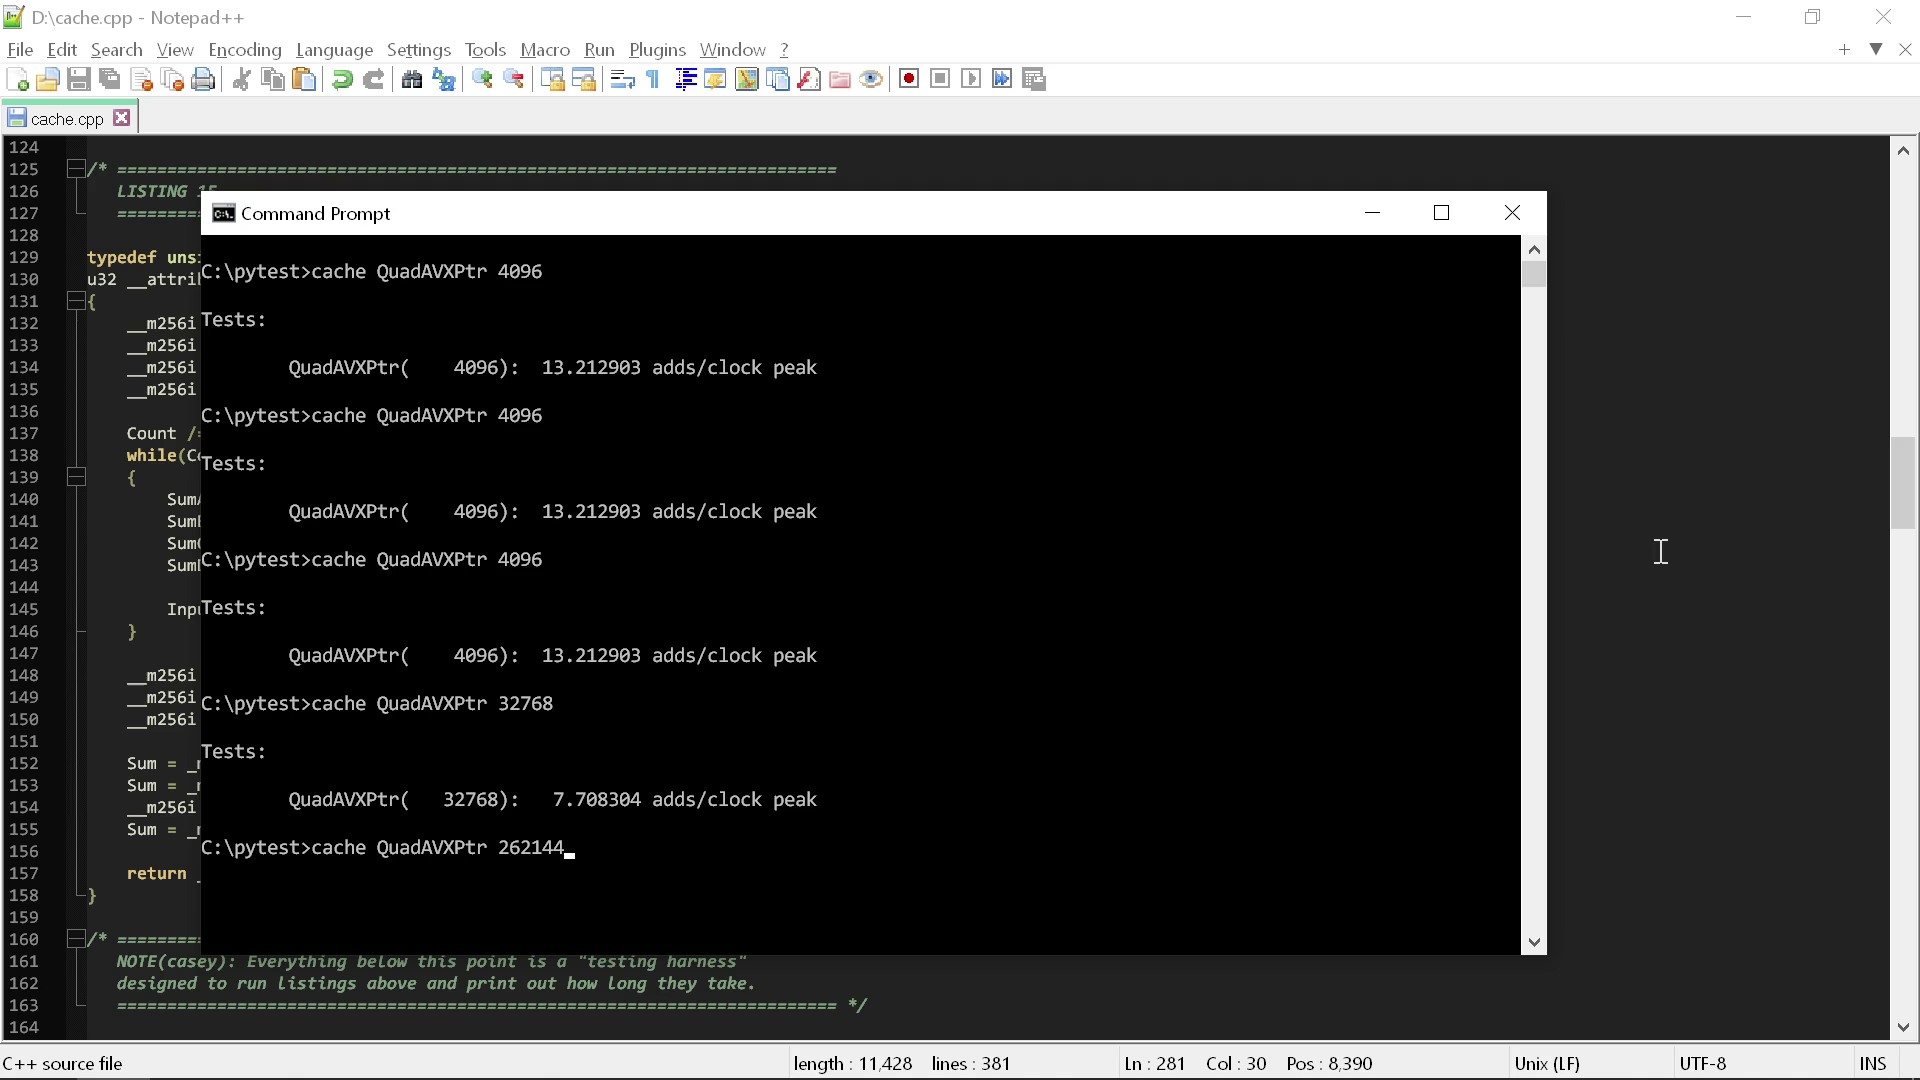Click the Undo green arrow icon

[x=342, y=80]
